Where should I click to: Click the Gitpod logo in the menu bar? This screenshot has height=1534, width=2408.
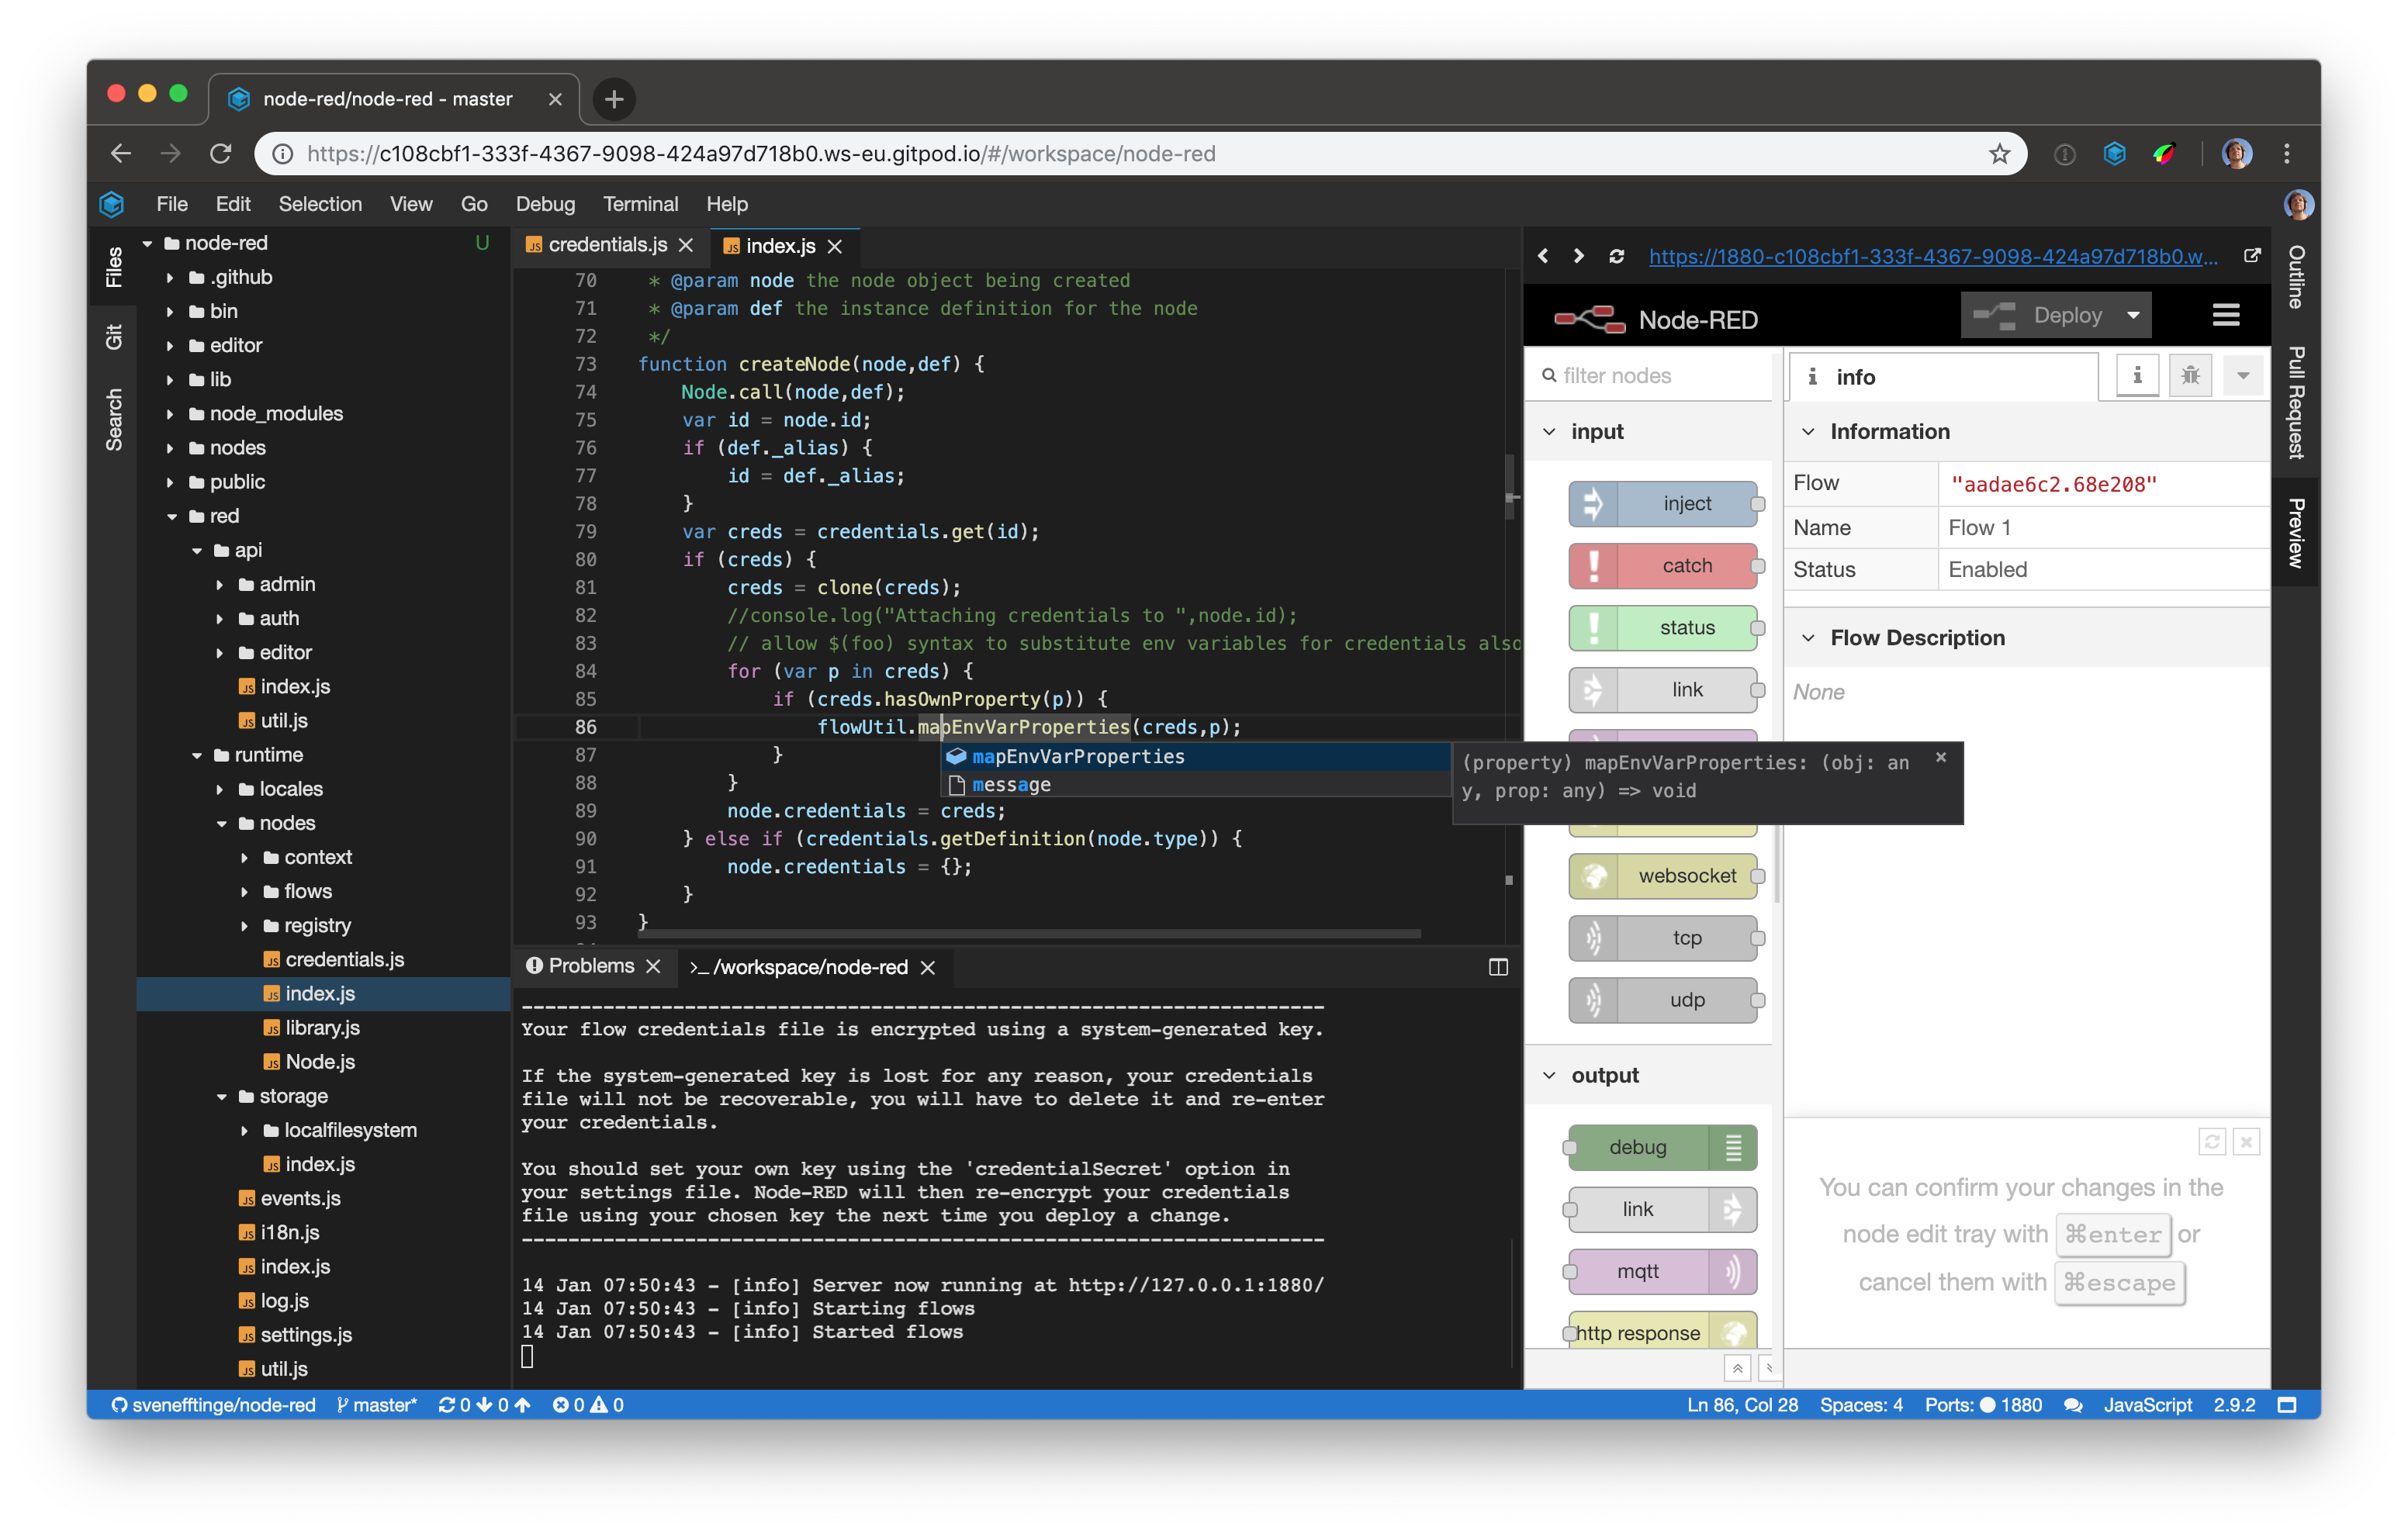(x=112, y=204)
